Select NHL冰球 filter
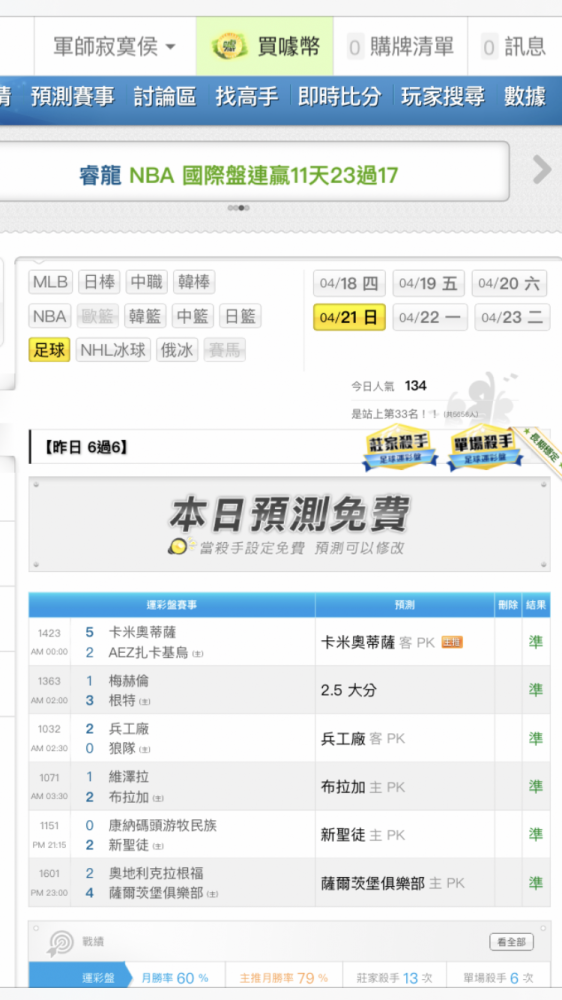Viewport: 562px width, 1000px height. tap(114, 350)
